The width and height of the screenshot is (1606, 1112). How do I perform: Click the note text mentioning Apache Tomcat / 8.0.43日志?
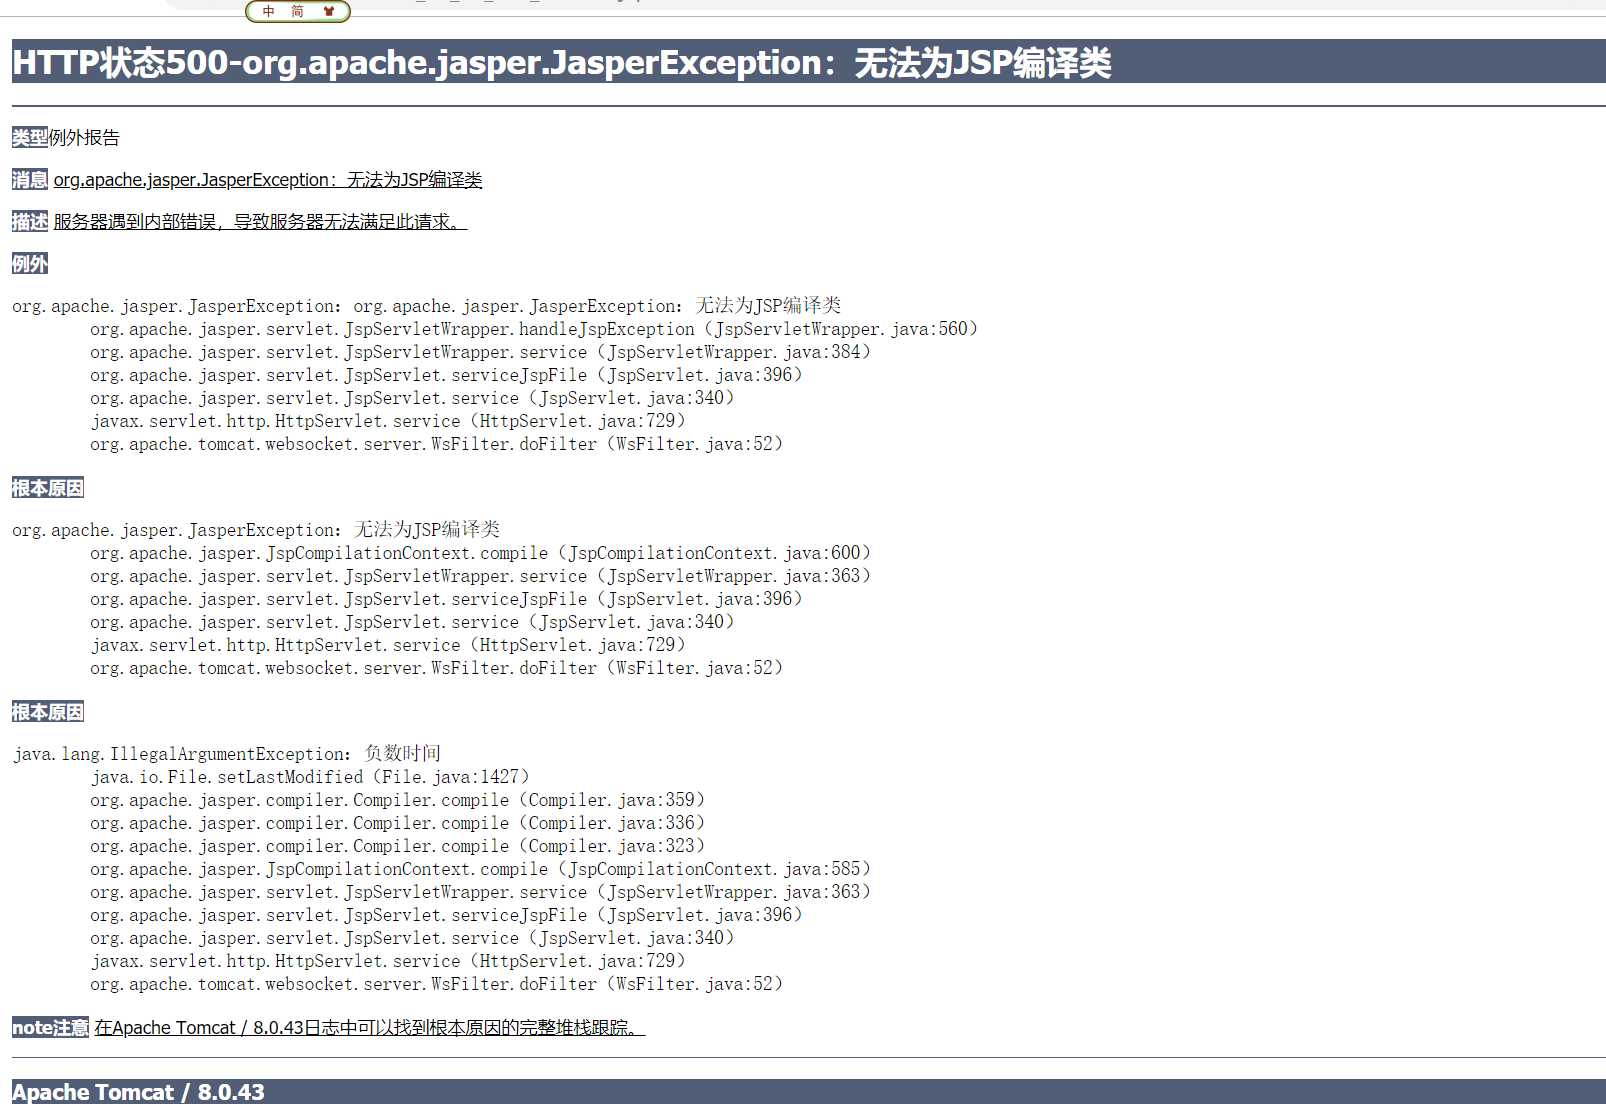click(370, 1028)
